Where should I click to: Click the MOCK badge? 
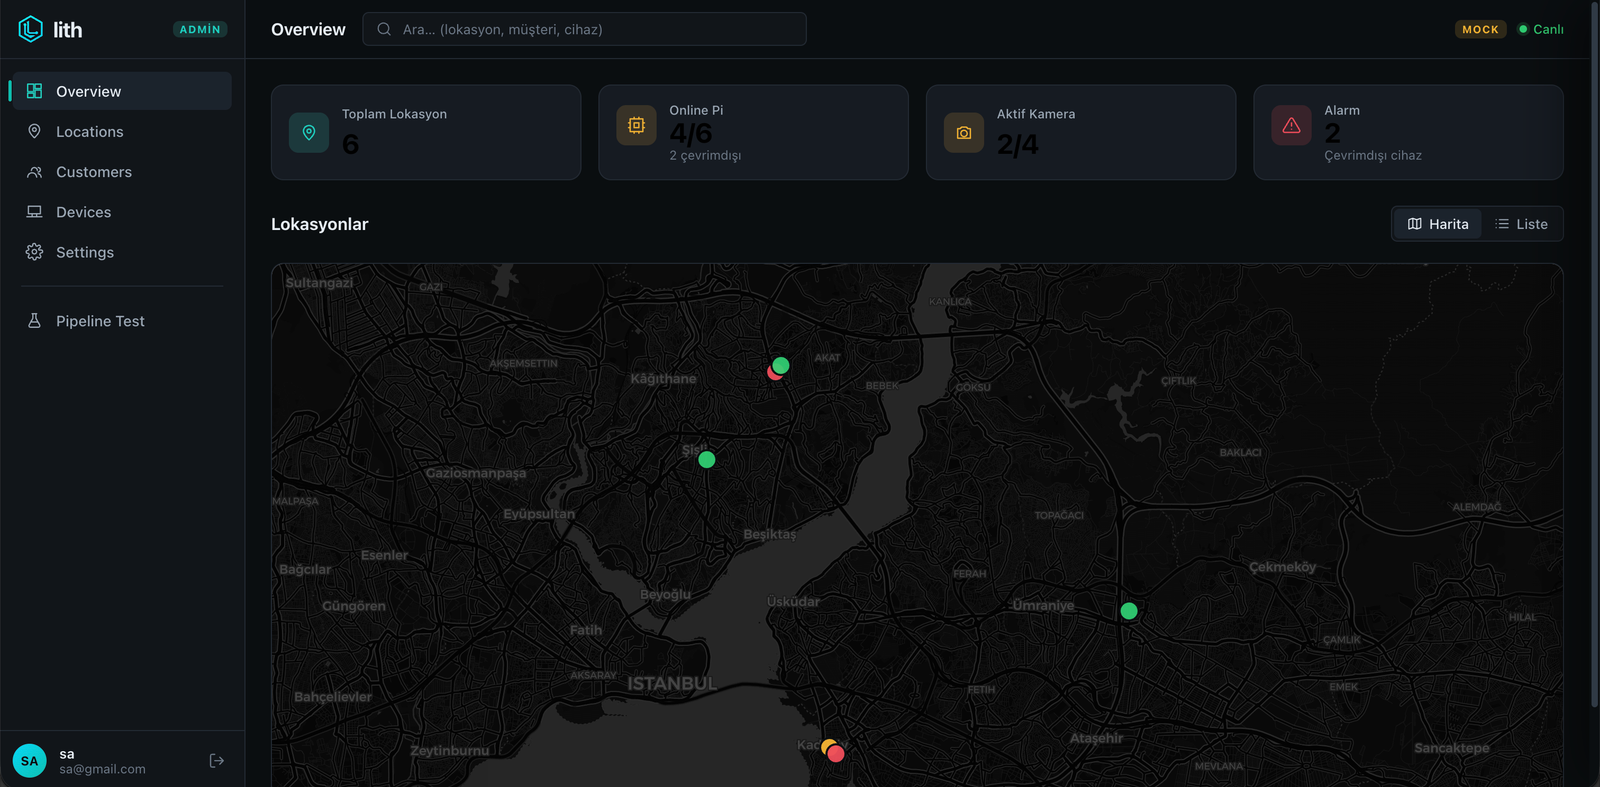[1480, 29]
